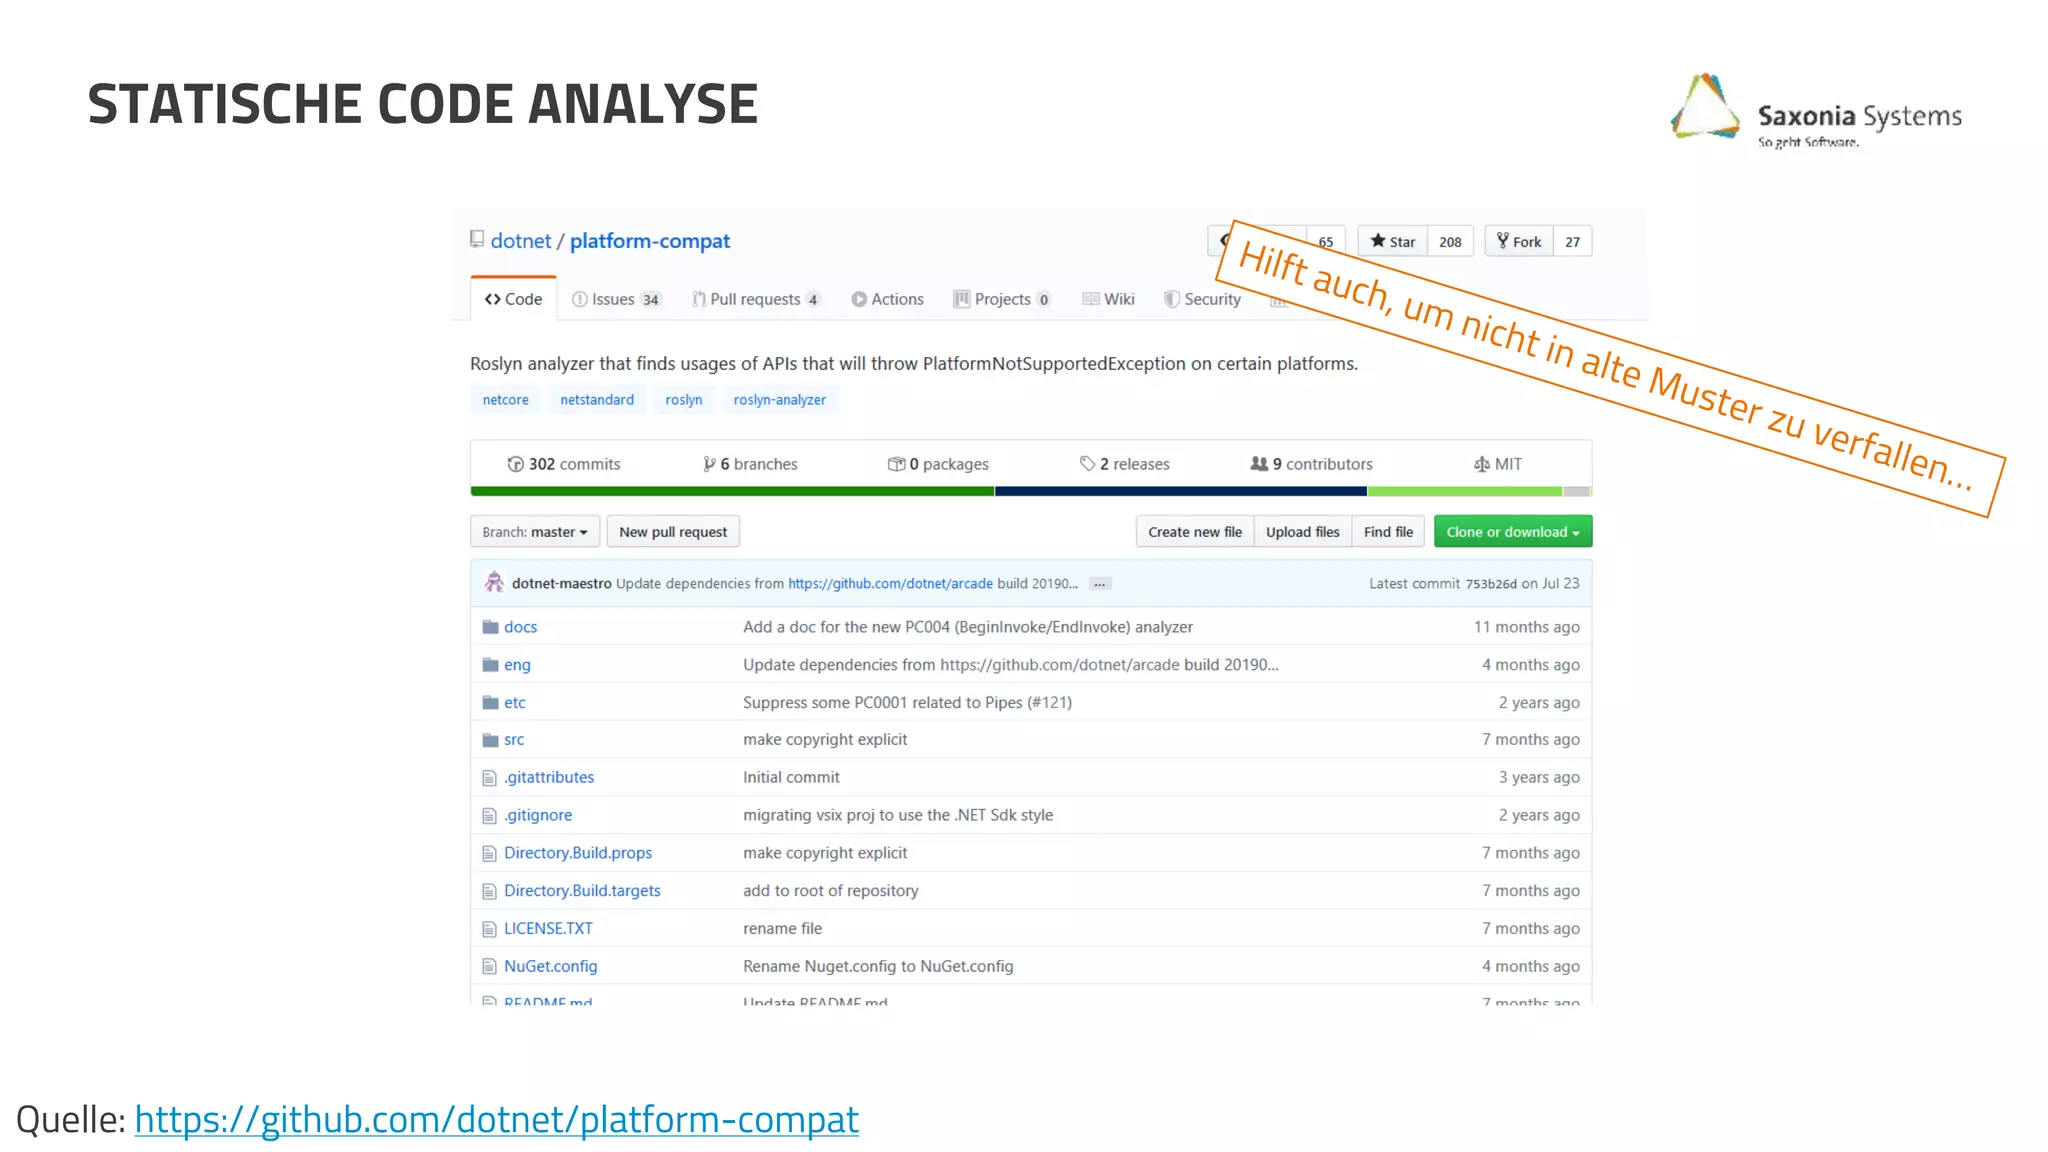View the 9 contributors

click(1311, 464)
